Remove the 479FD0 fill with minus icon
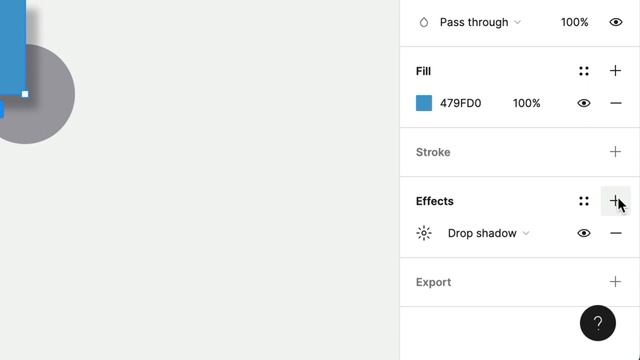The height and width of the screenshot is (360, 640). click(x=616, y=103)
